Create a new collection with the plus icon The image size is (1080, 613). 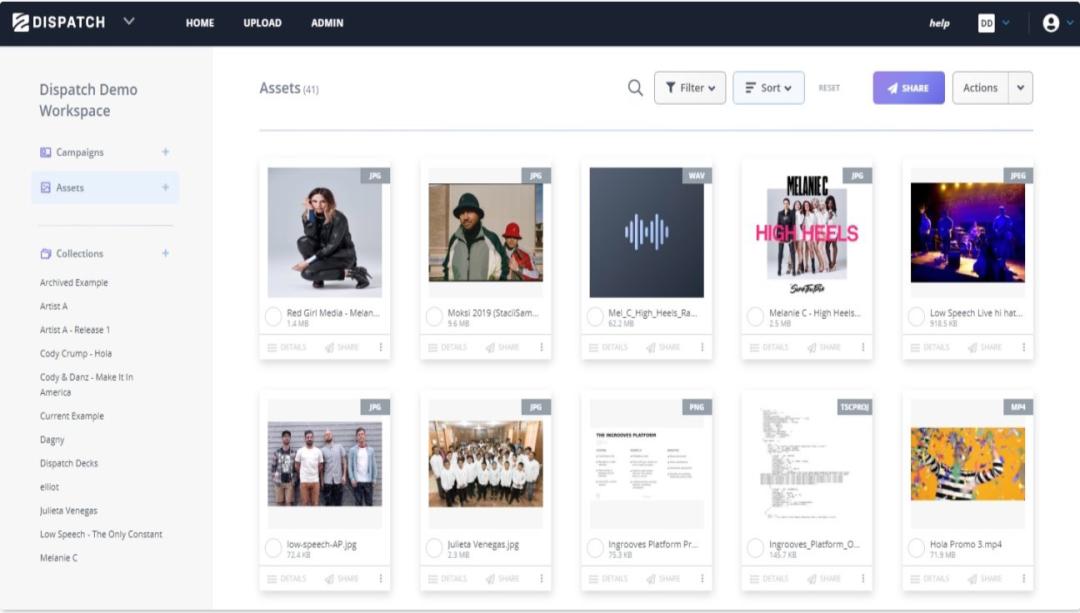tap(165, 253)
